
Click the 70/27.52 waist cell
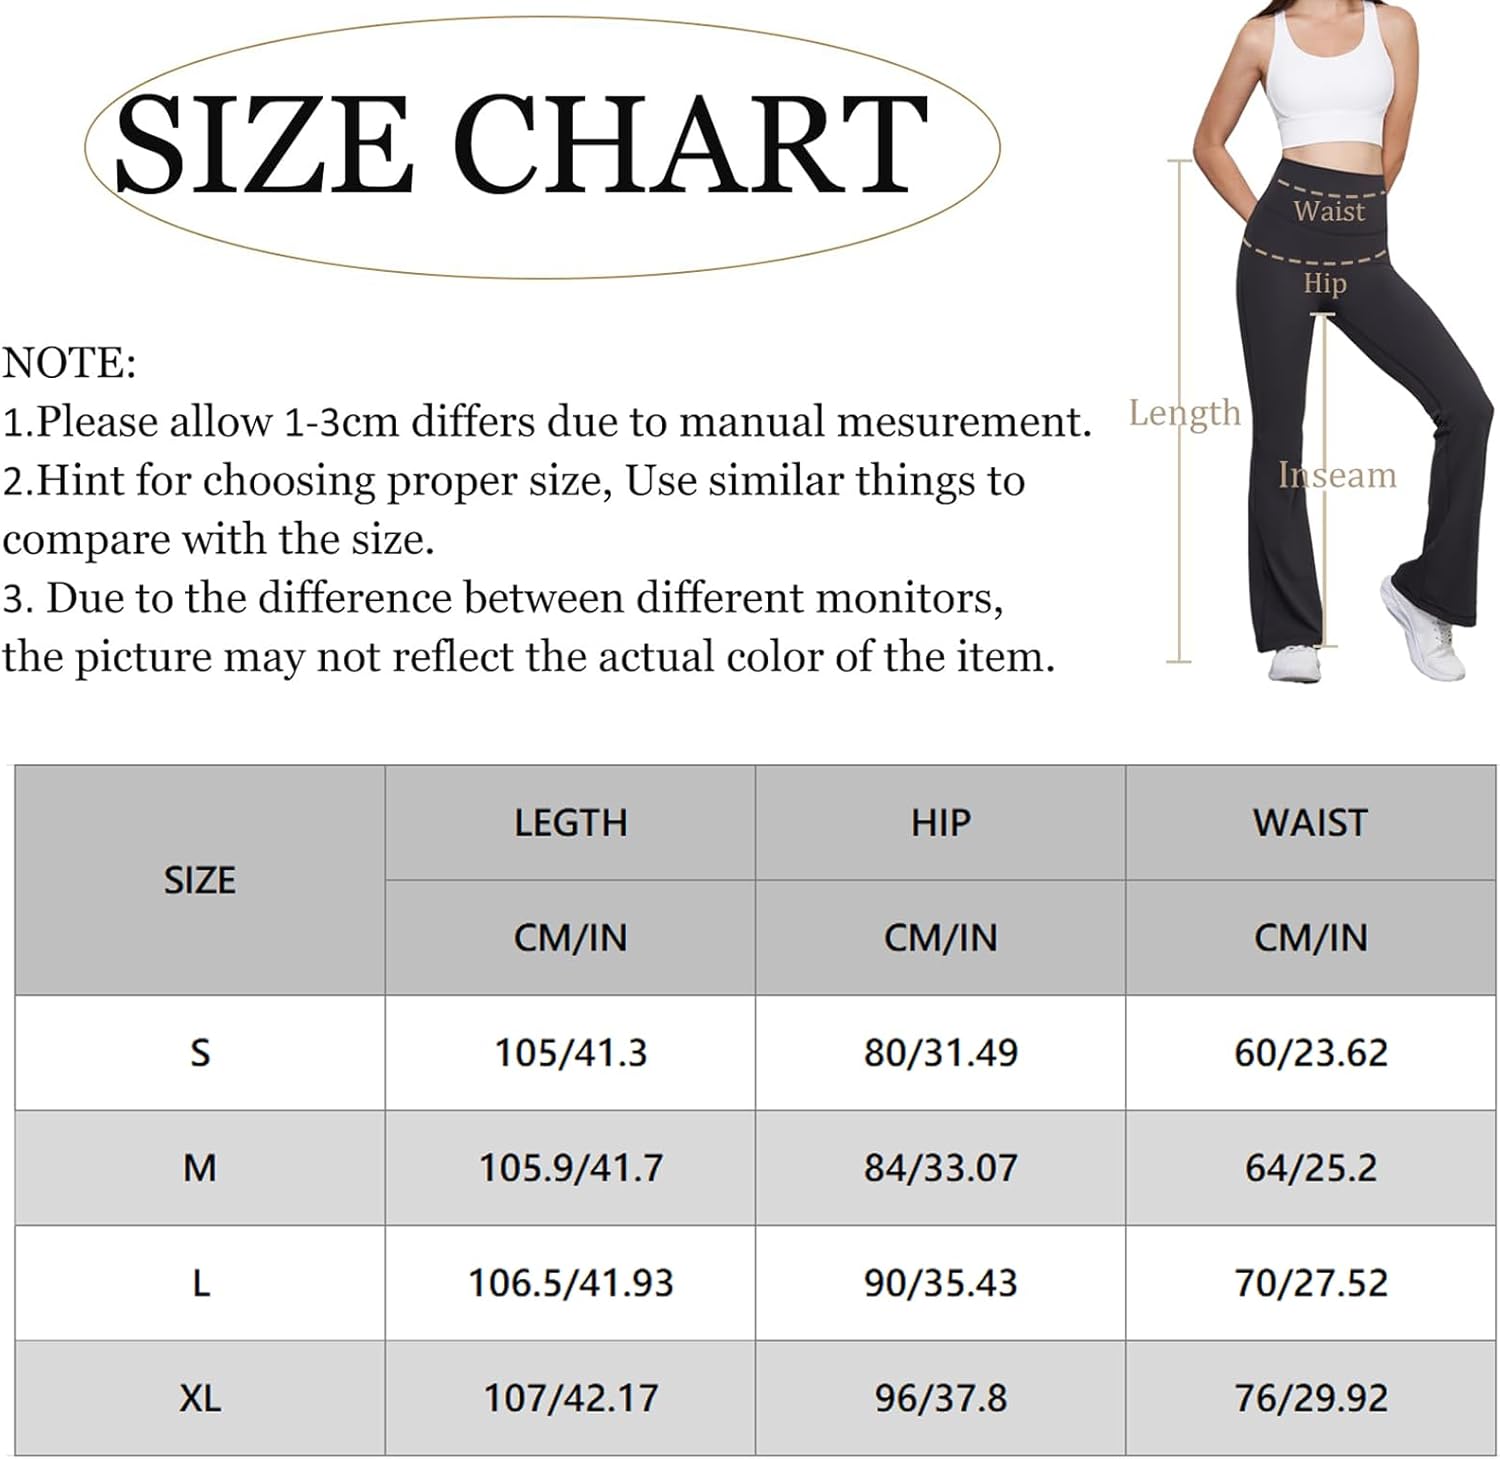[x=1310, y=1283]
